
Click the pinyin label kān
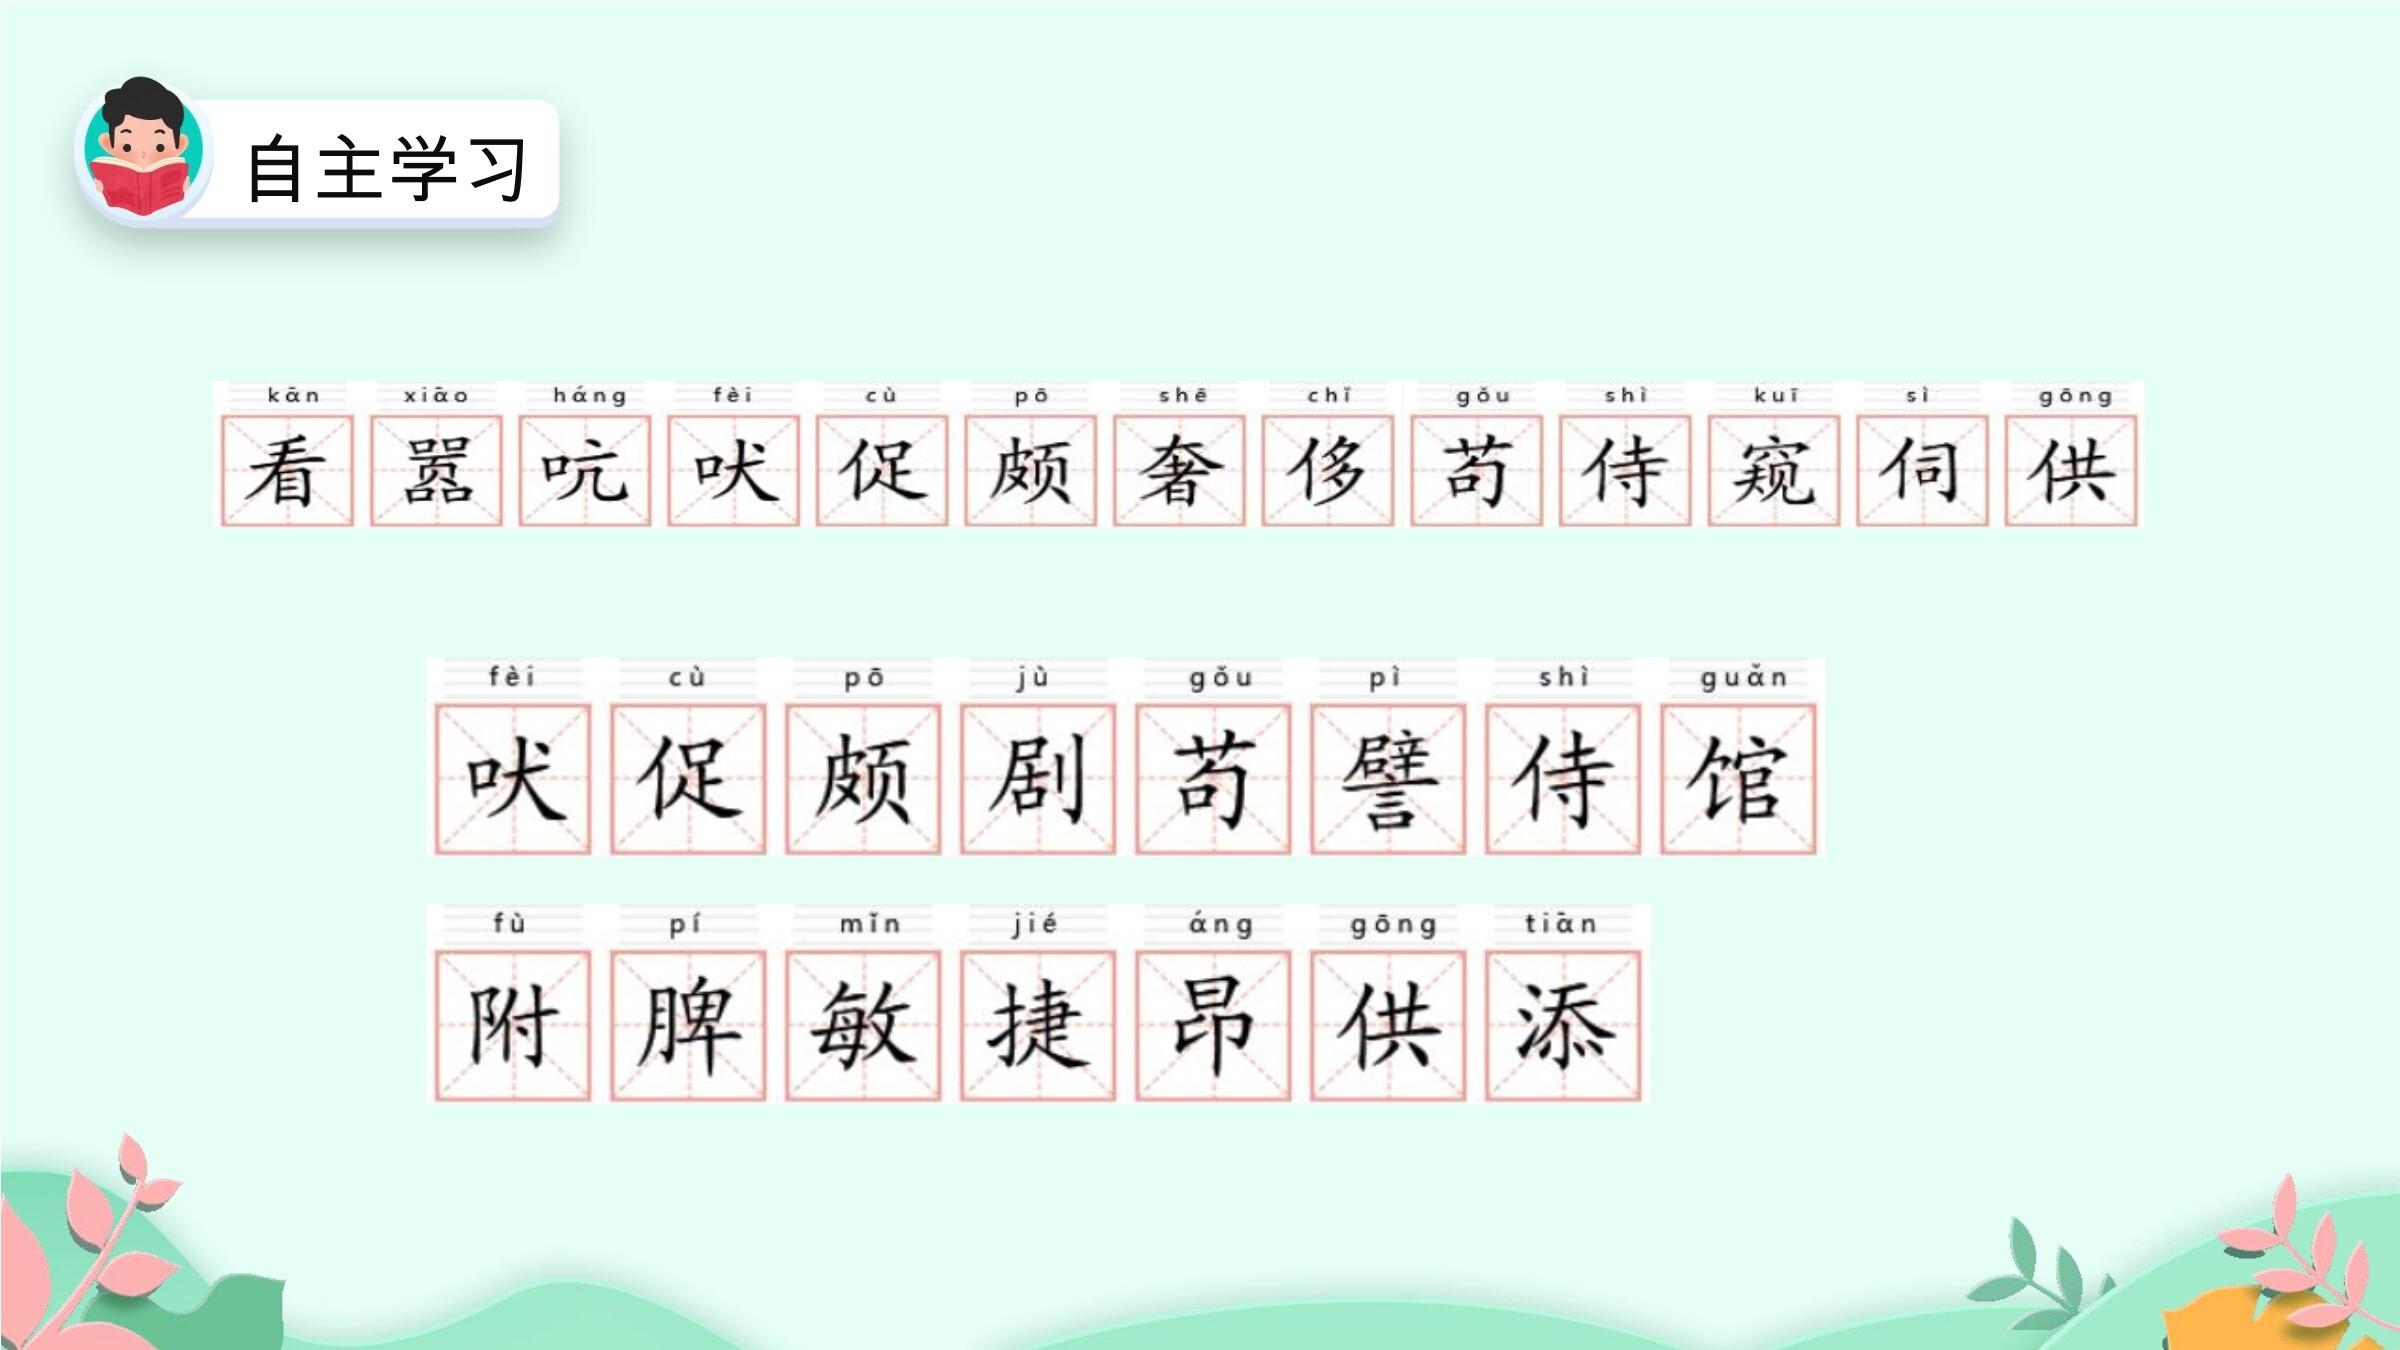293,396
